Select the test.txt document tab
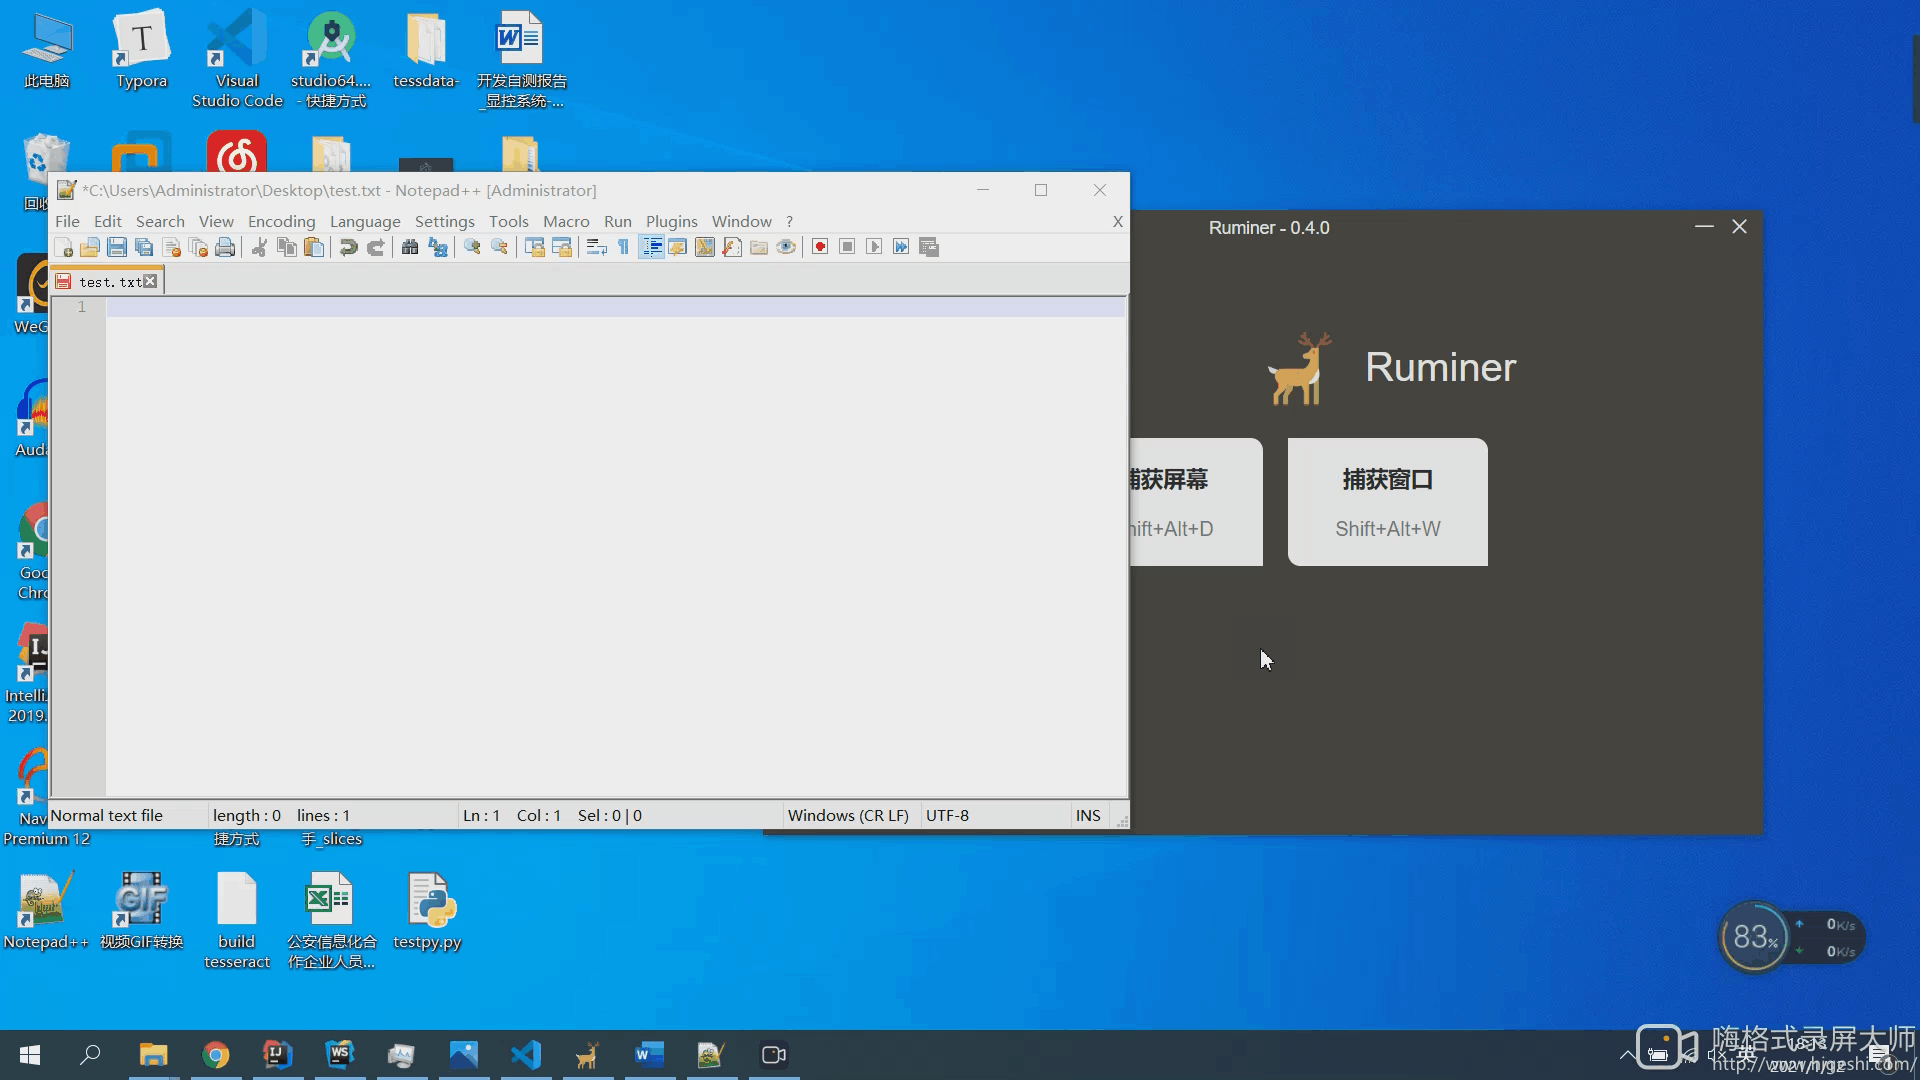This screenshot has width=1920, height=1080. pos(108,282)
